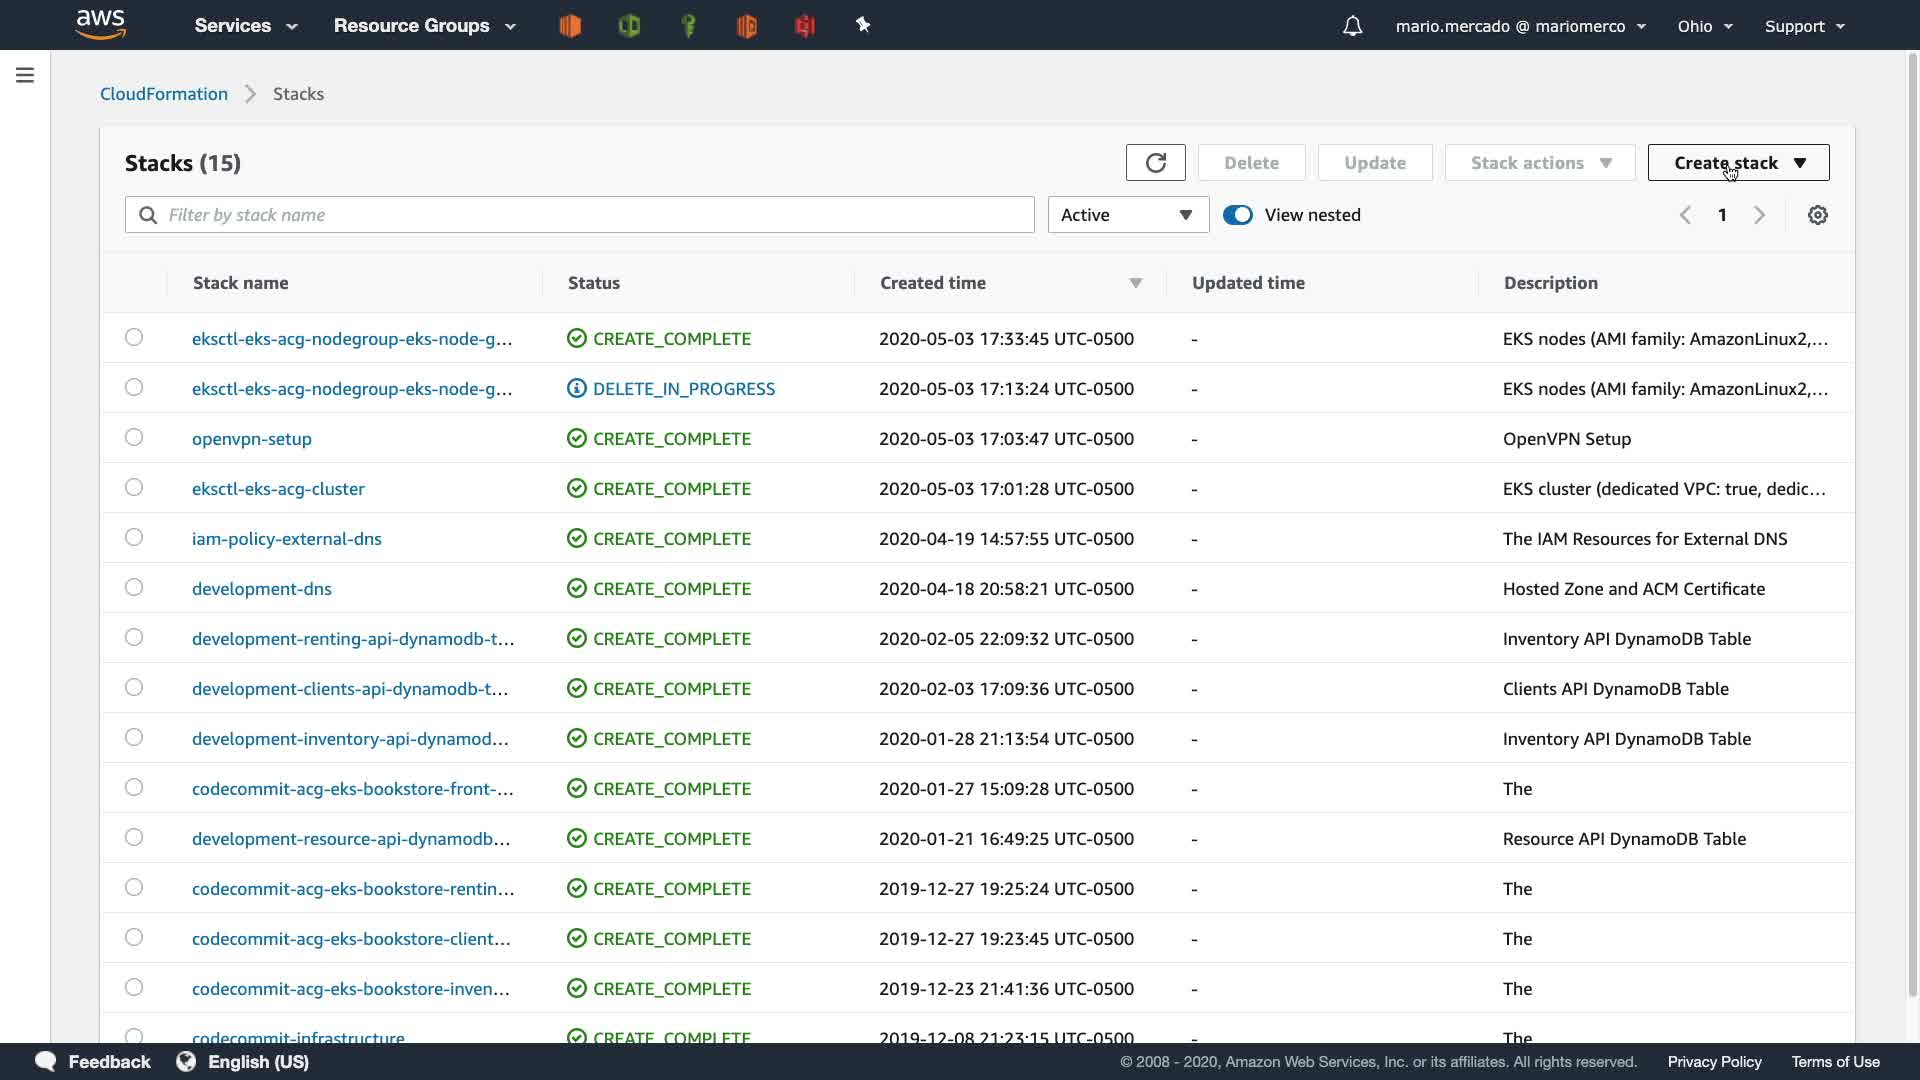
Task: Select radio button for openvpn-setup stack
Action: coord(134,438)
